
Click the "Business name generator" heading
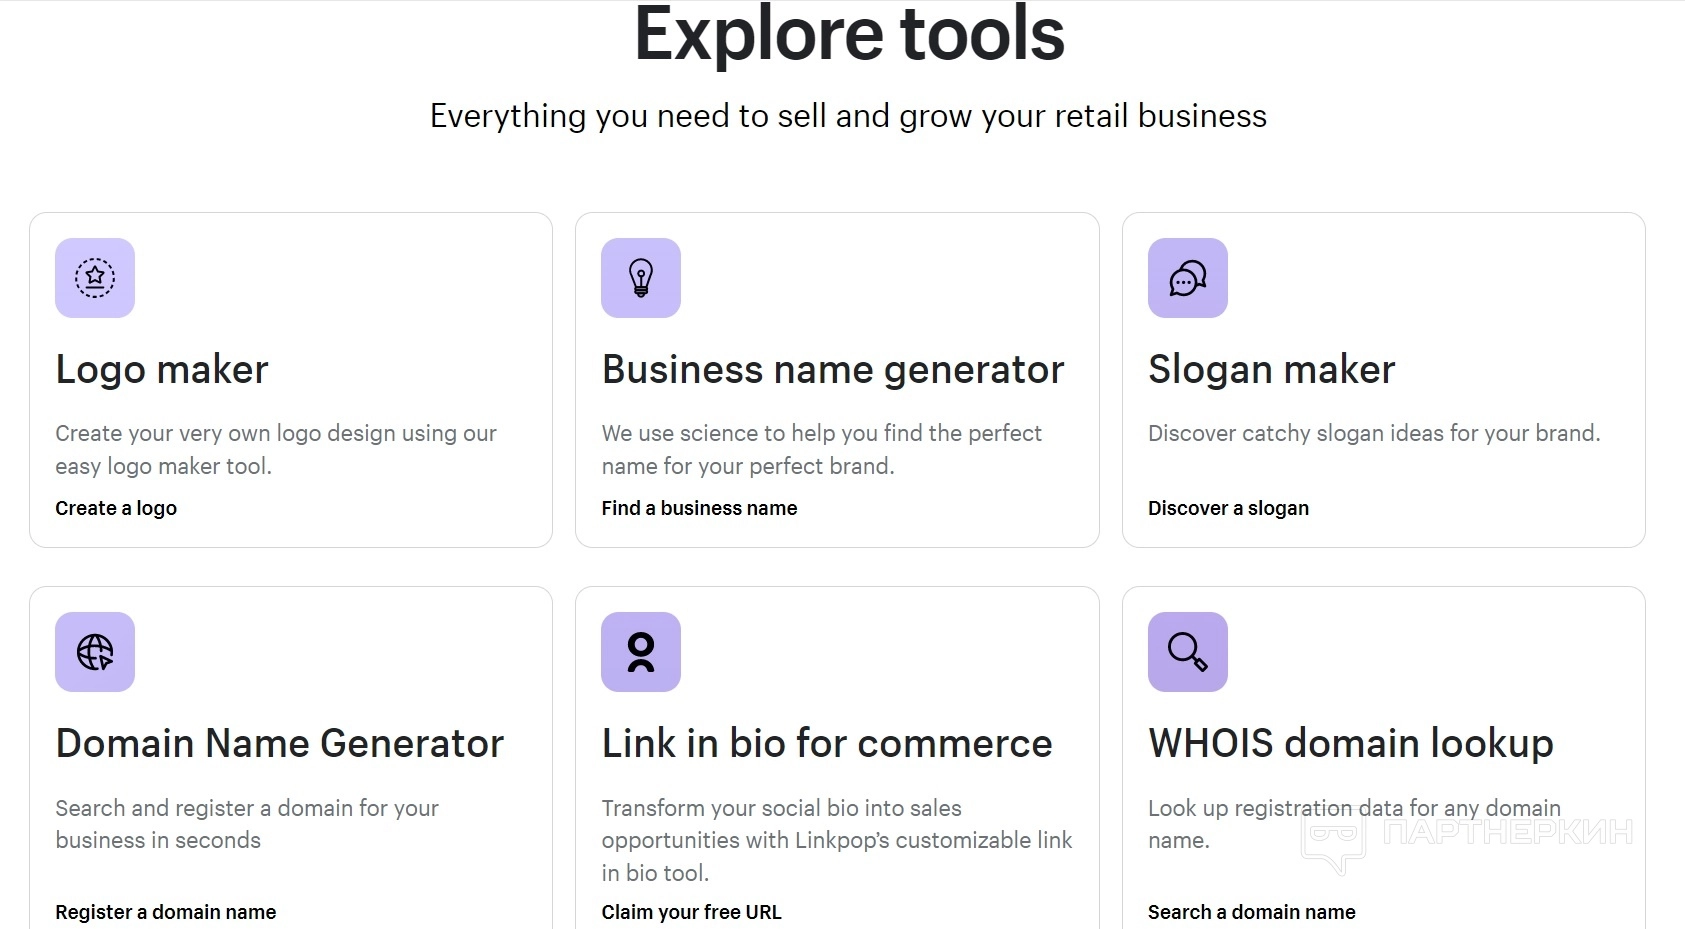[x=832, y=370]
